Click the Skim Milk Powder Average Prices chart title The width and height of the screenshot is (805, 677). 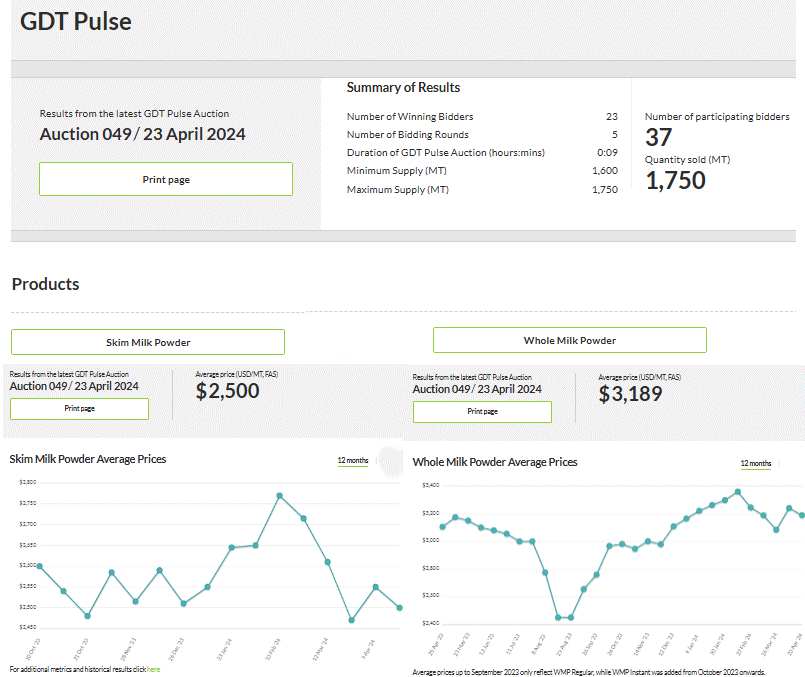(88, 459)
